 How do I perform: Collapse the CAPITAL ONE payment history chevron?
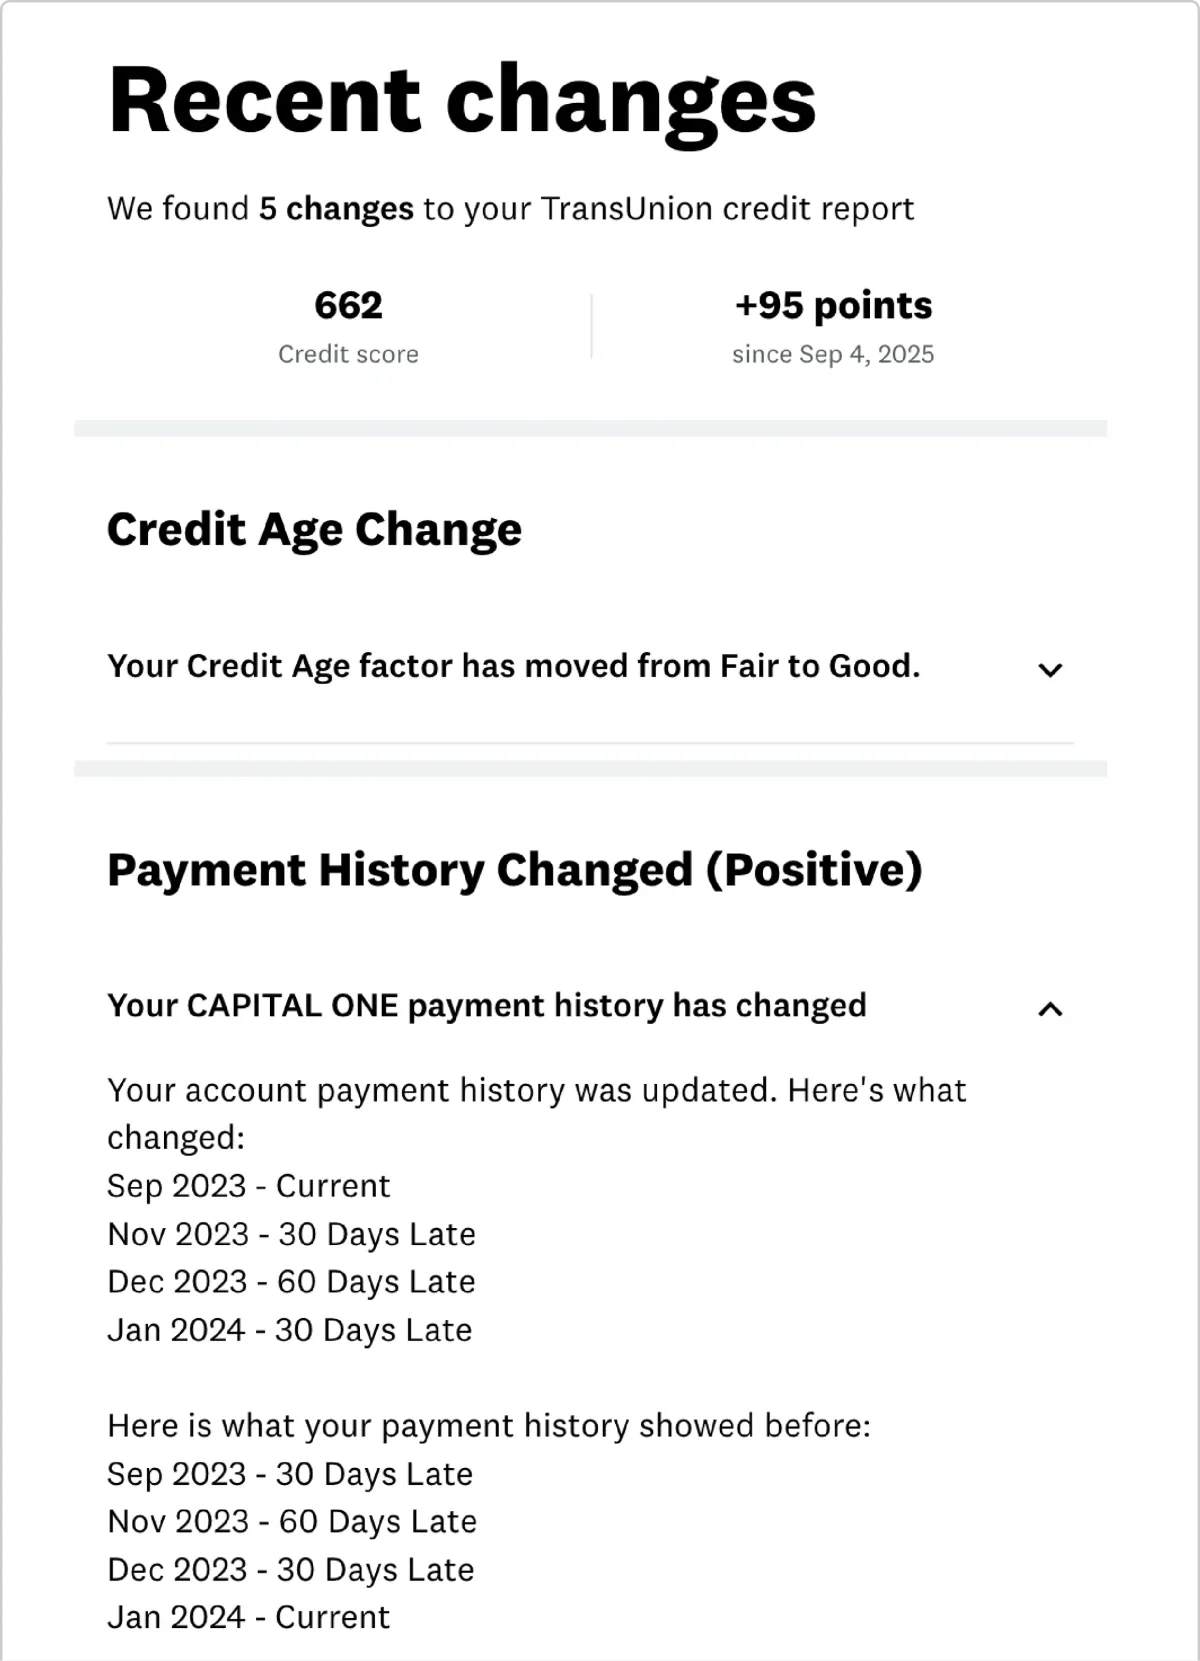coord(1050,1009)
